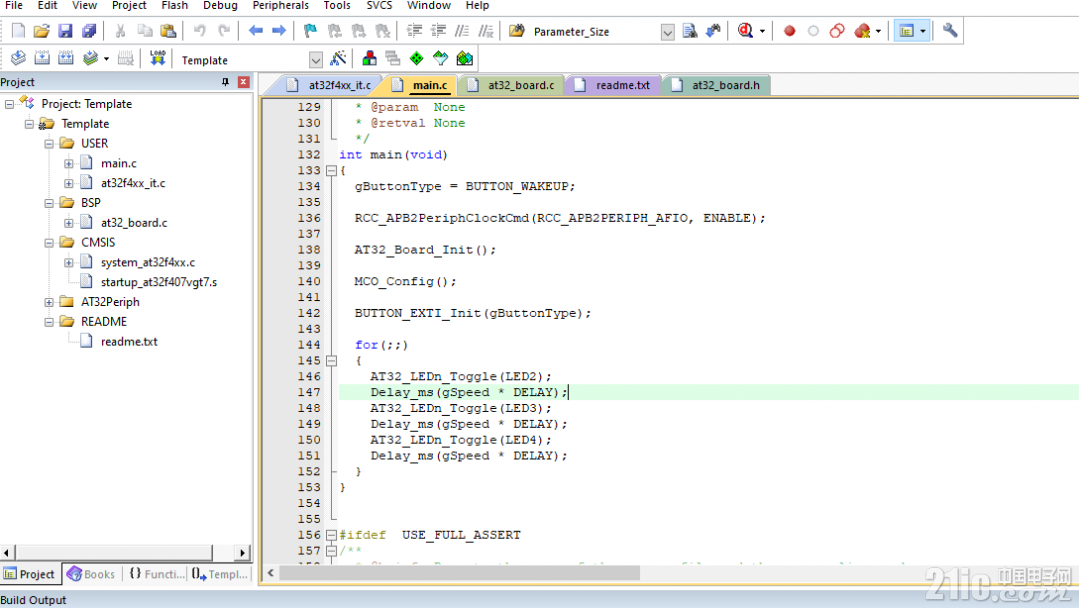Navigate backwards with the blue left arrow
The image size is (1079, 610).
255,31
